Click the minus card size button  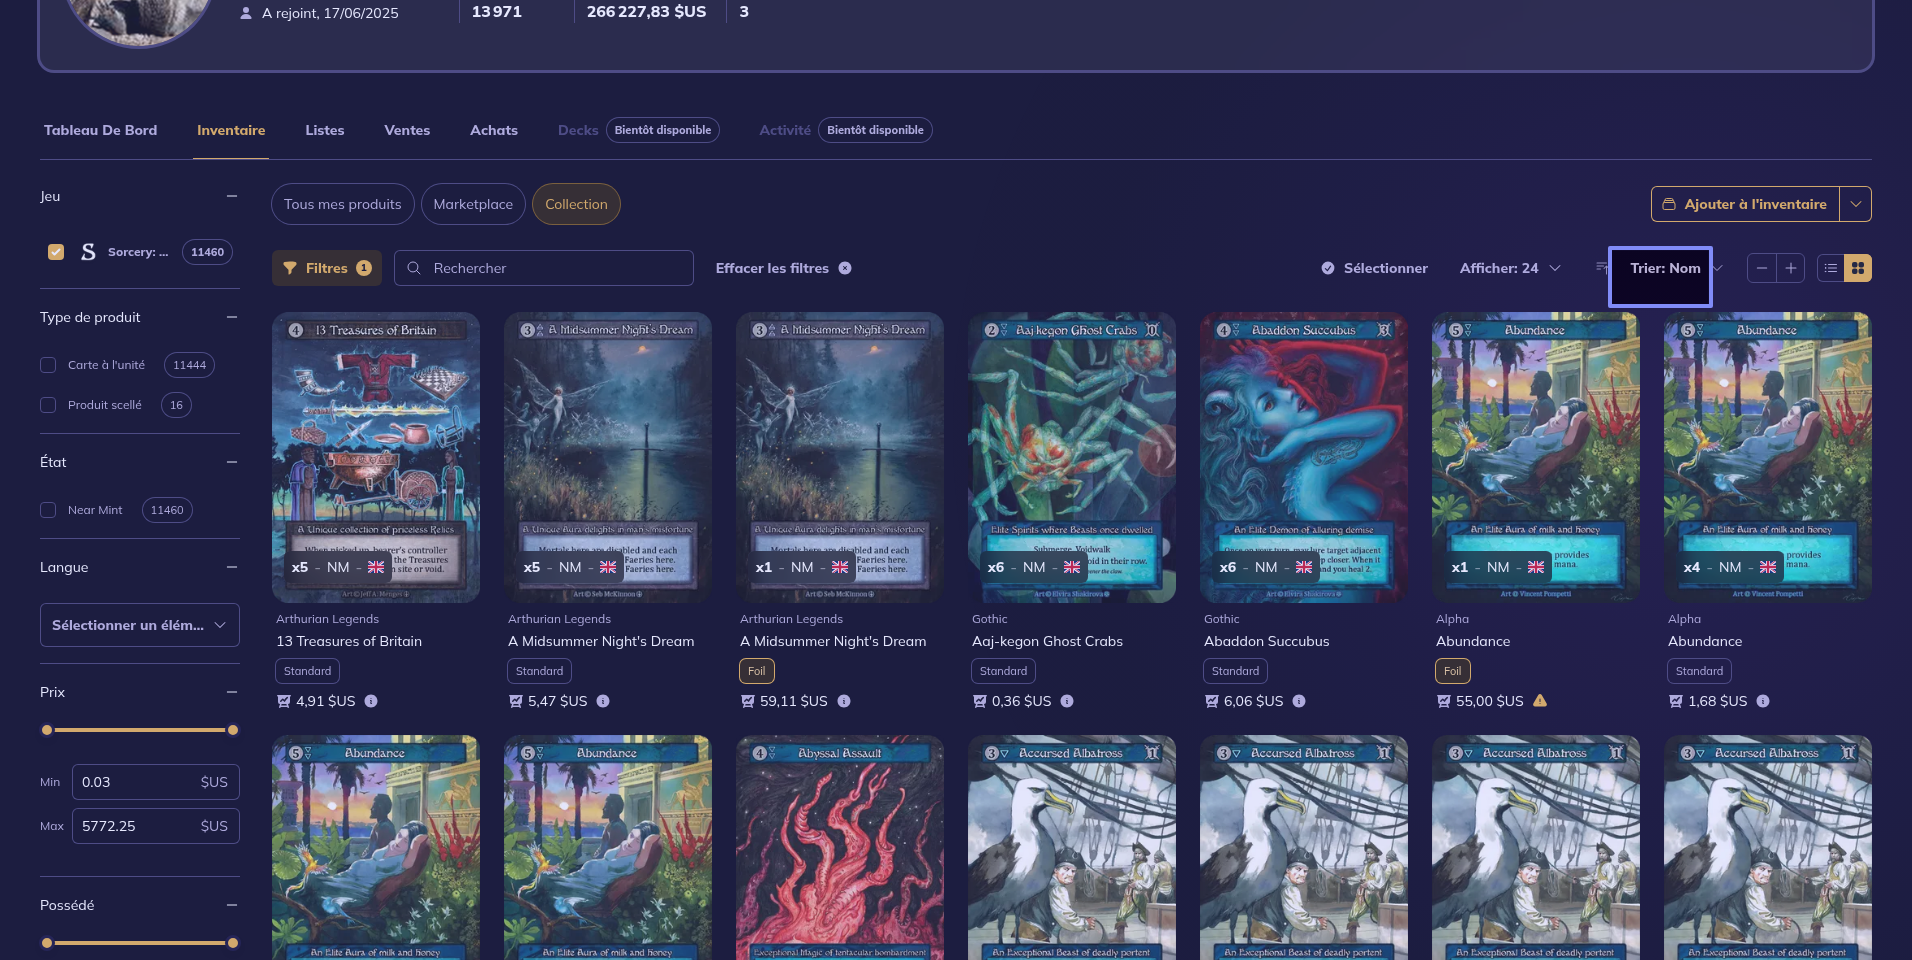pos(1762,268)
